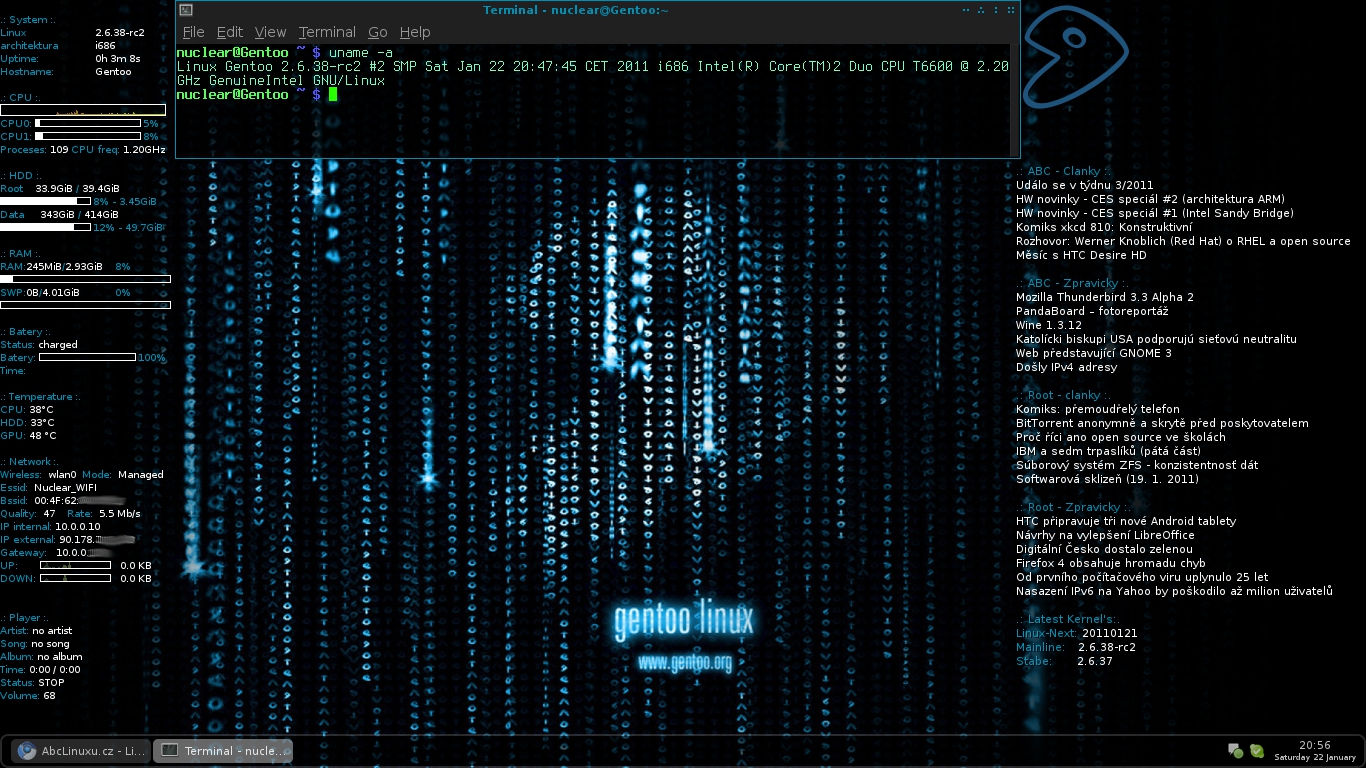The image size is (1366, 768).
Task: Click the green cursor at the terminal prompt
Action: [333, 94]
